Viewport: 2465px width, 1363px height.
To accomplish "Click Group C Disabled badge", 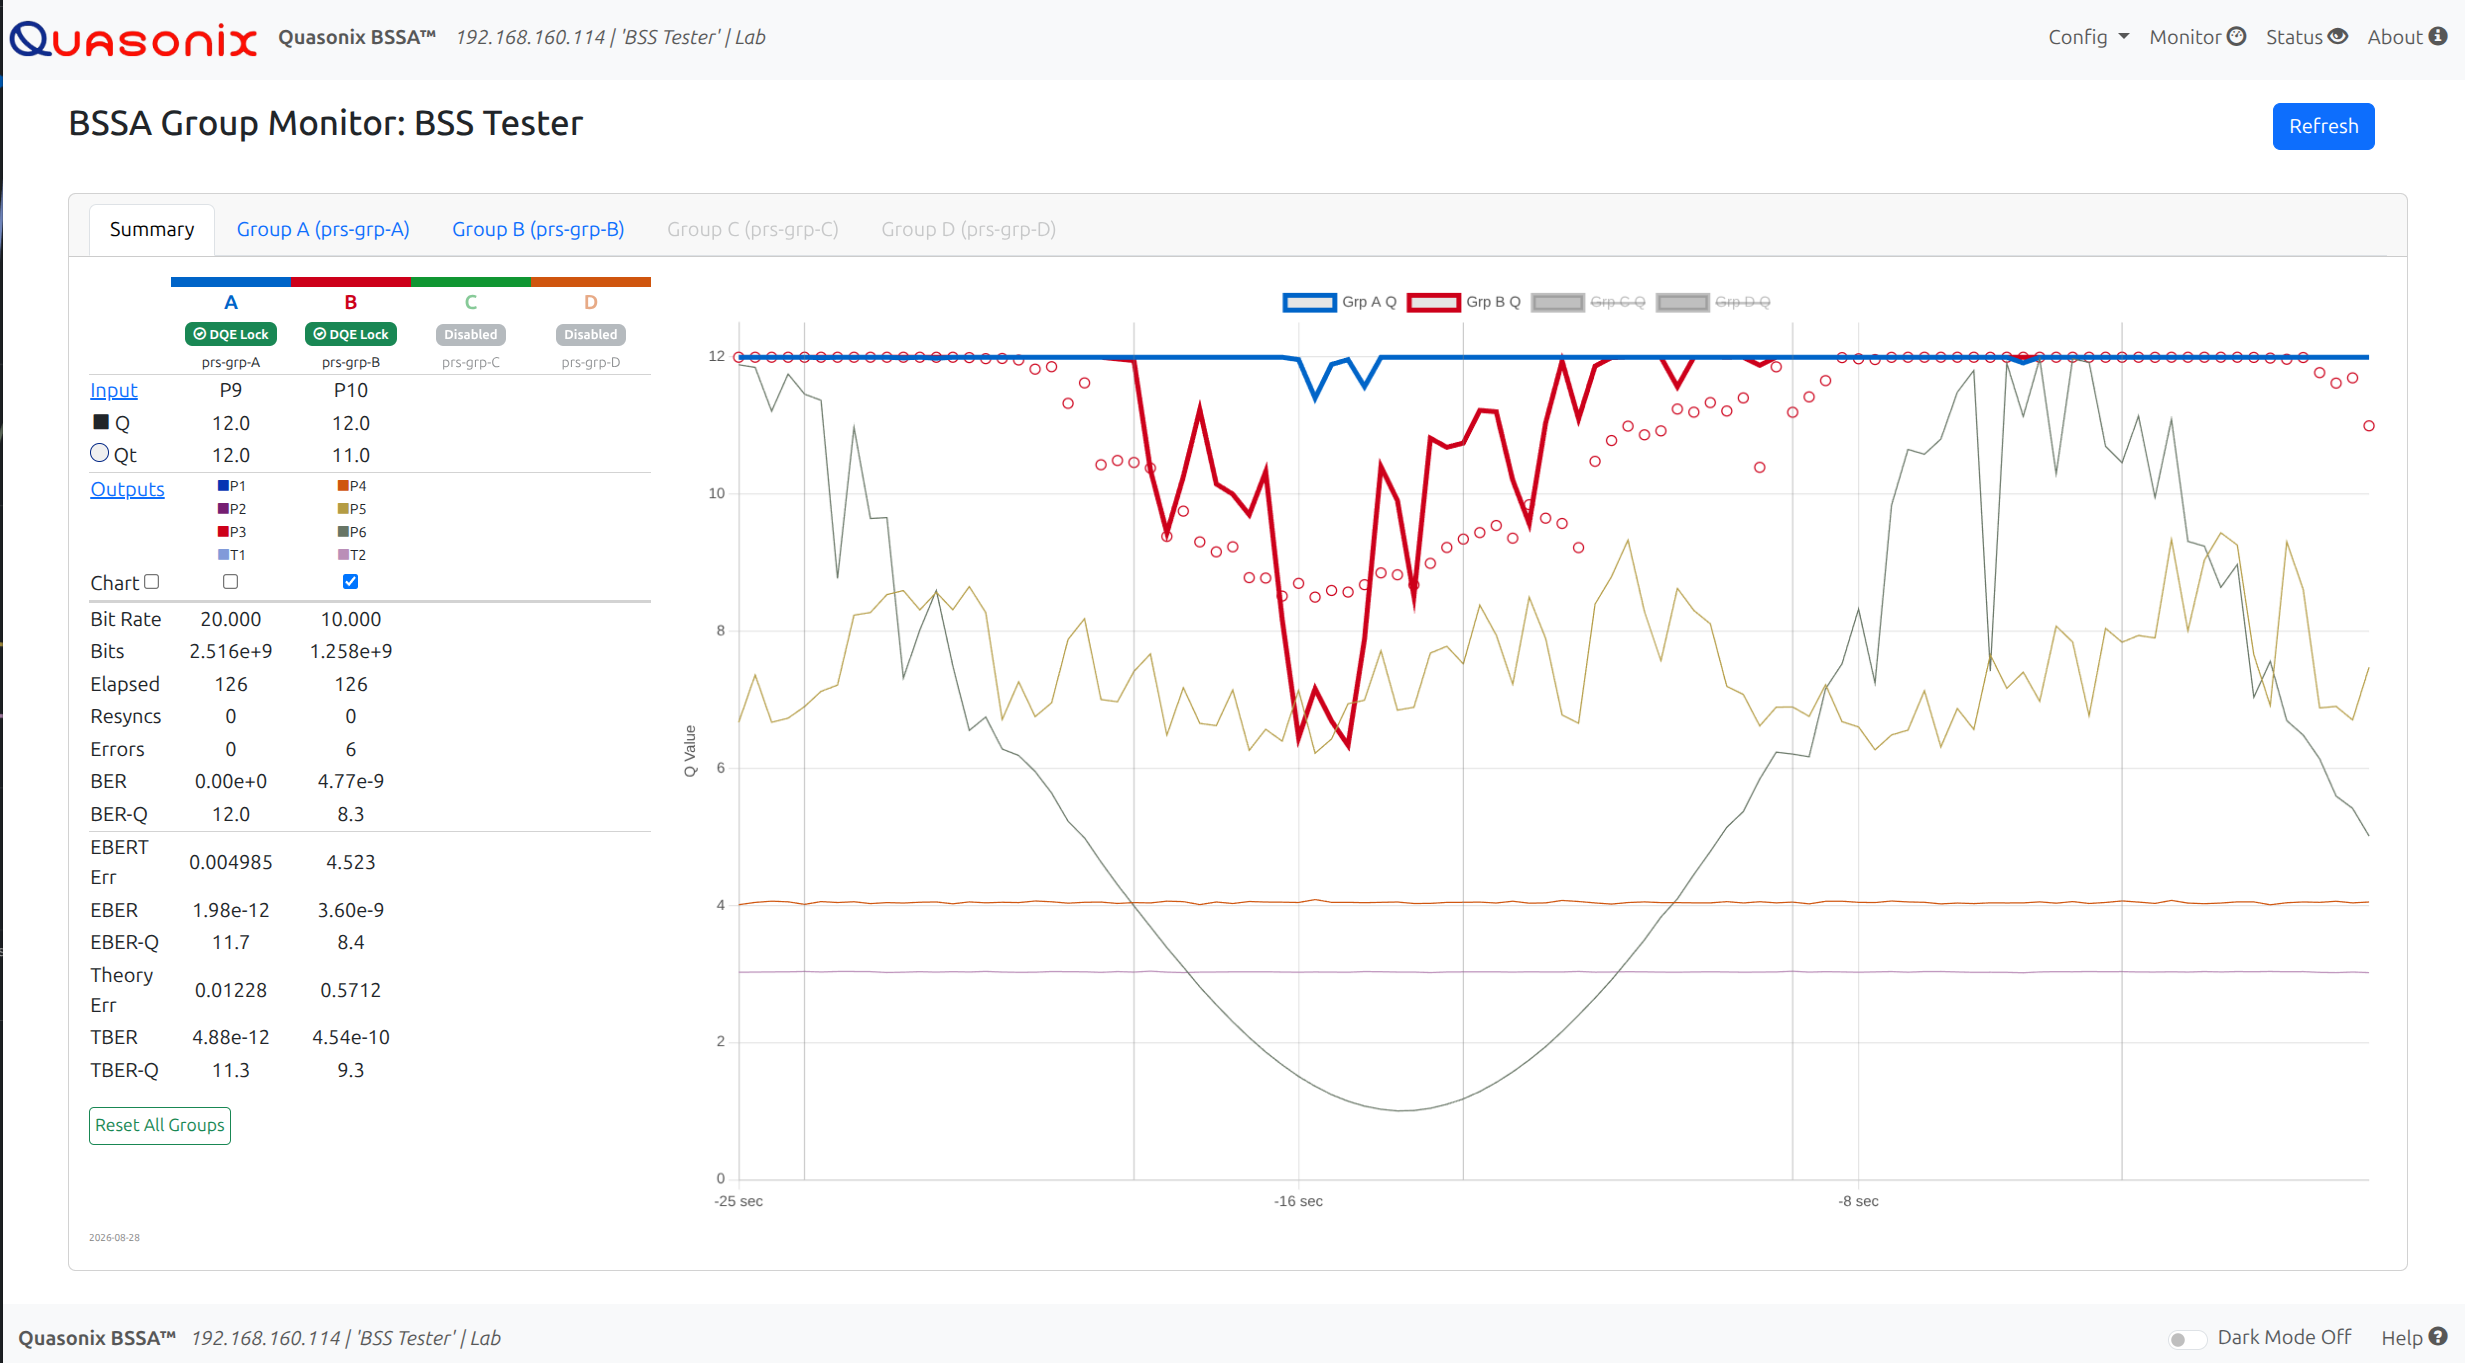I will click(x=471, y=334).
